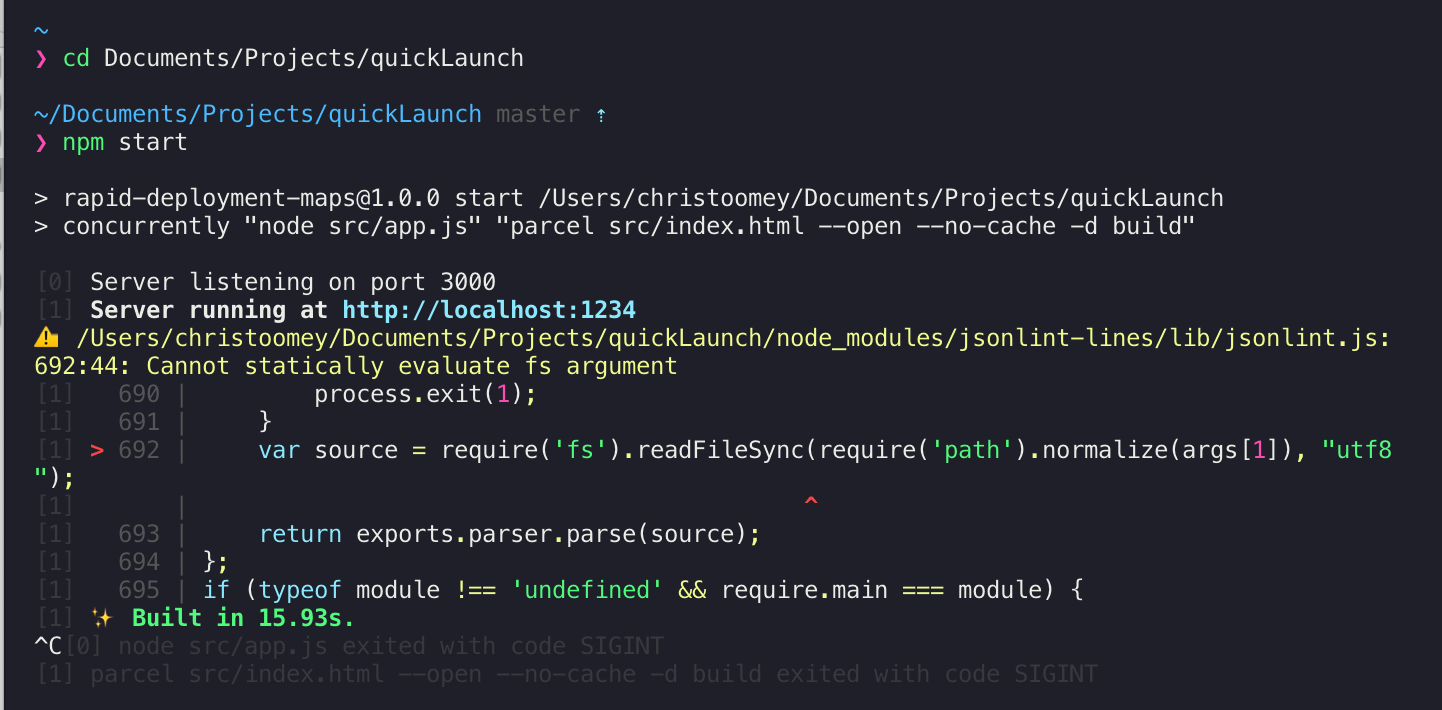Click the bold 'Server running at' text
The image size is (1442, 710).
(x=209, y=310)
